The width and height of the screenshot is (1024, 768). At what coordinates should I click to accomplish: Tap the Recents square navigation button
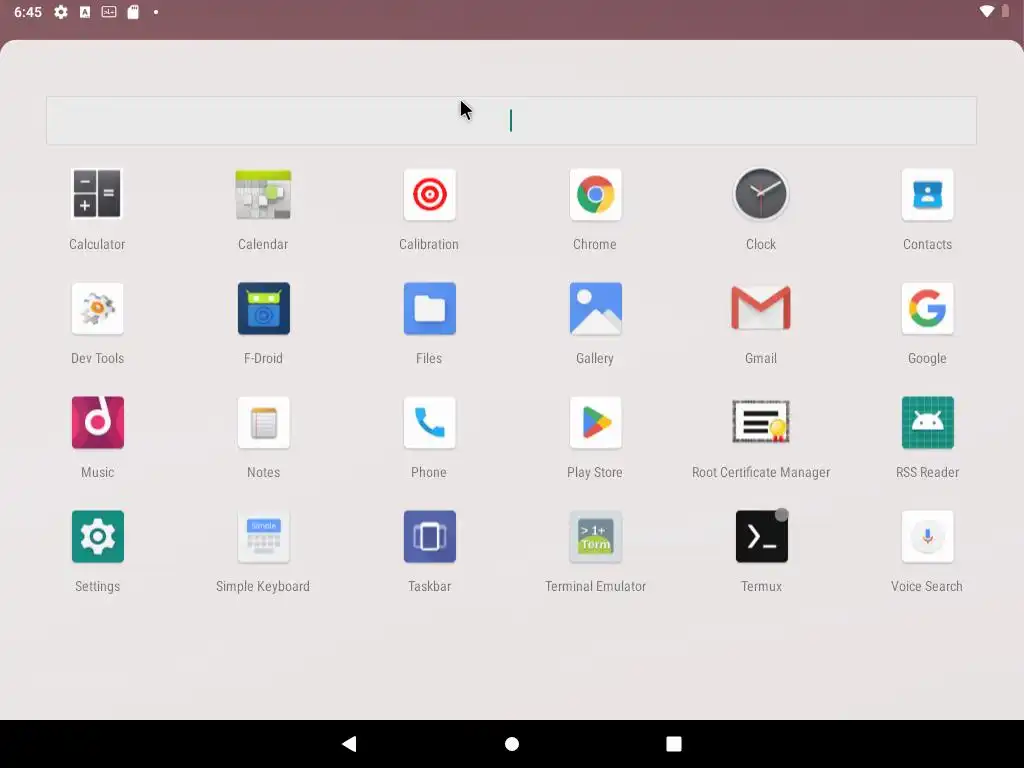tap(674, 744)
